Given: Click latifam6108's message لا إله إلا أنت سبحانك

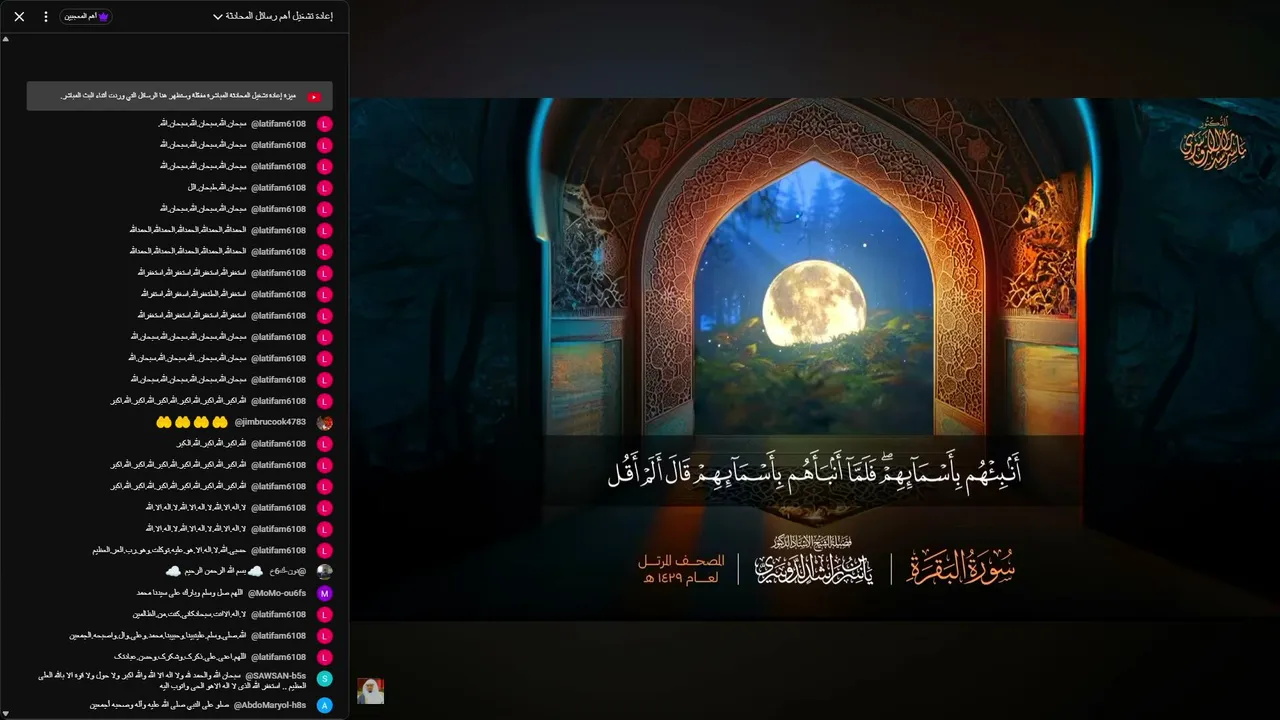Looking at the screenshot, I should pyautogui.click(x=190, y=614).
